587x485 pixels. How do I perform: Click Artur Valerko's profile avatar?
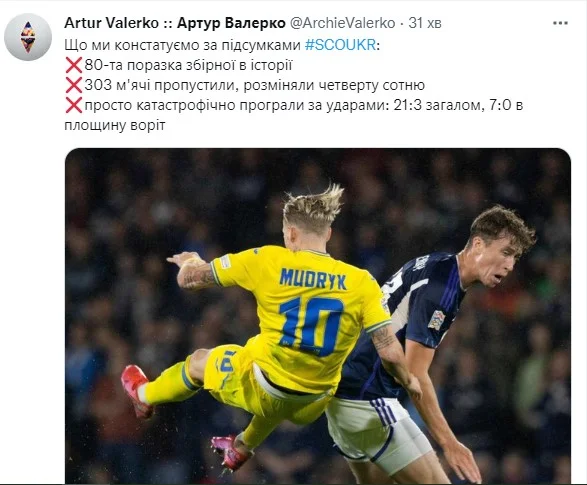point(28,37)
